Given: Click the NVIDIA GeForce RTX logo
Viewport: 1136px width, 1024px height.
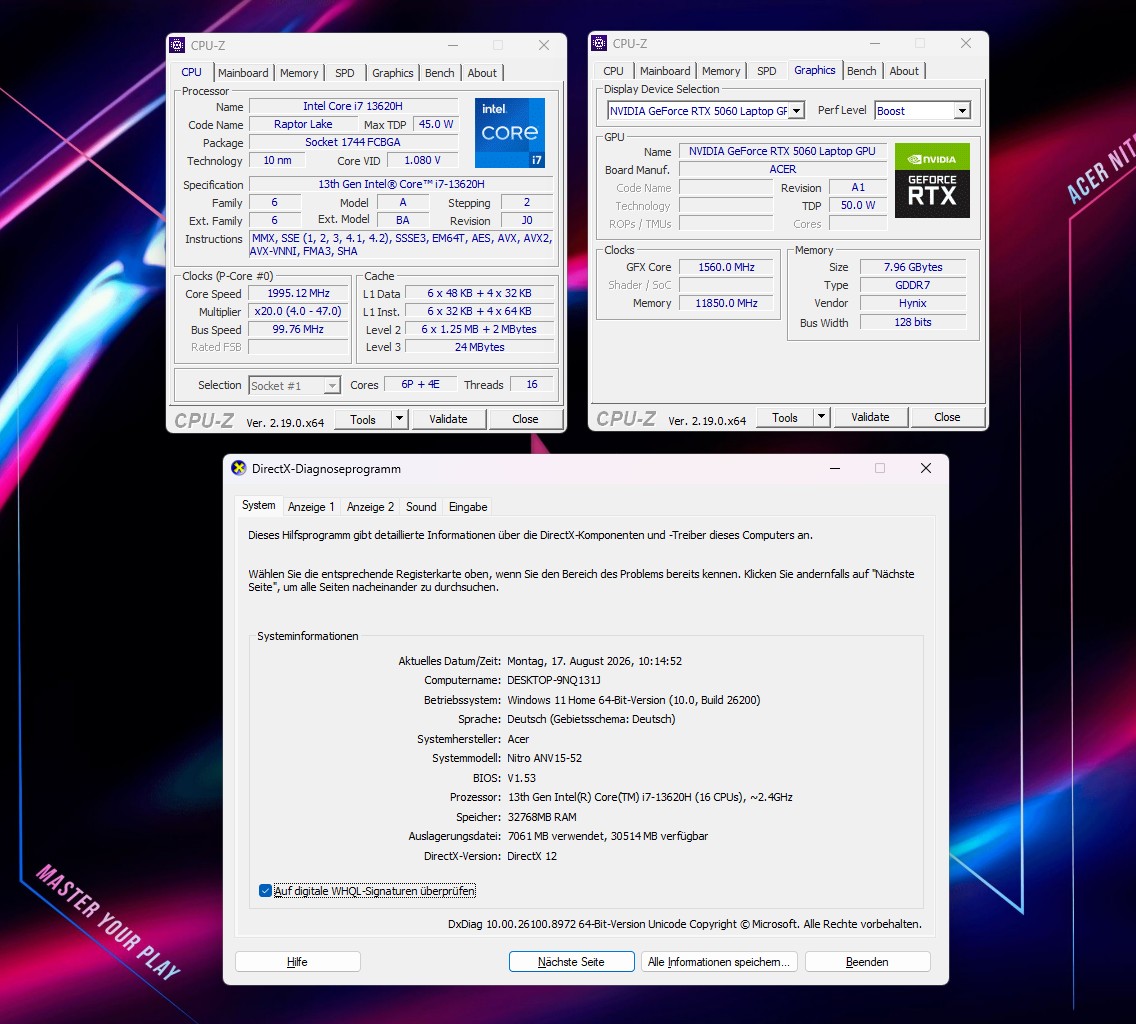Looking at the screenshot, I should pos(932,180).
